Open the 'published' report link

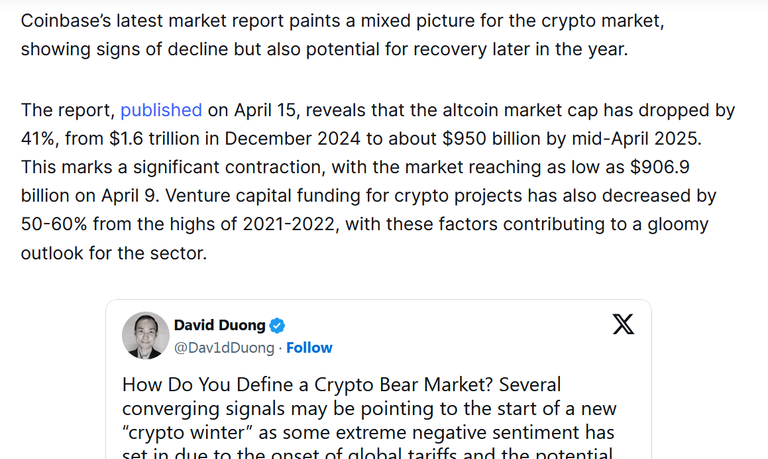point(161,110)
